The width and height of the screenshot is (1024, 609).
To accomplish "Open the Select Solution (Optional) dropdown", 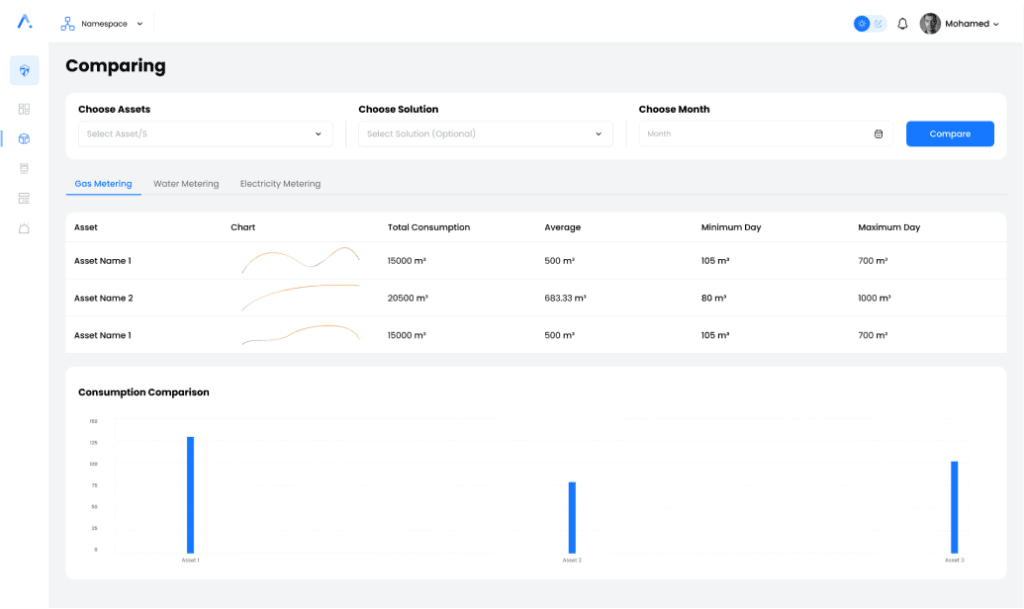I will pos(485,134).
